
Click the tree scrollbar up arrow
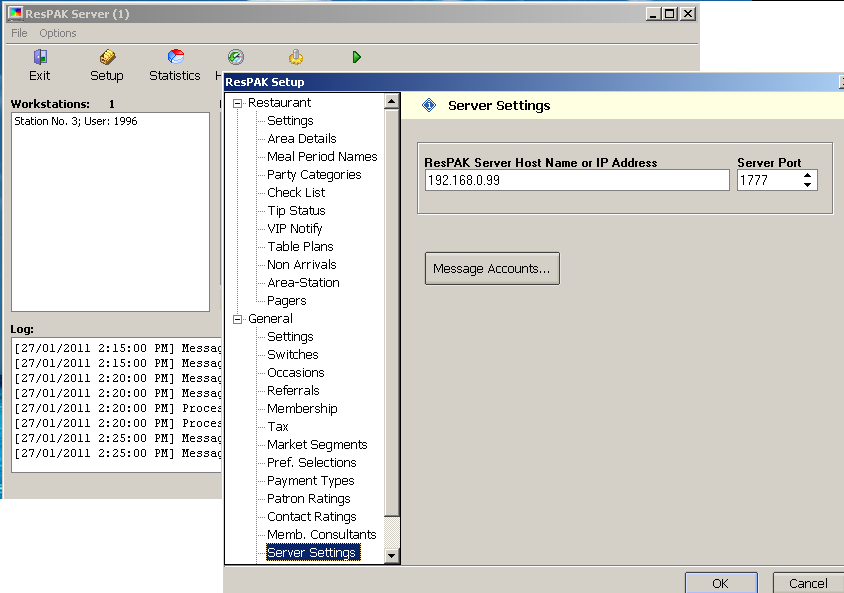point(392,101)
